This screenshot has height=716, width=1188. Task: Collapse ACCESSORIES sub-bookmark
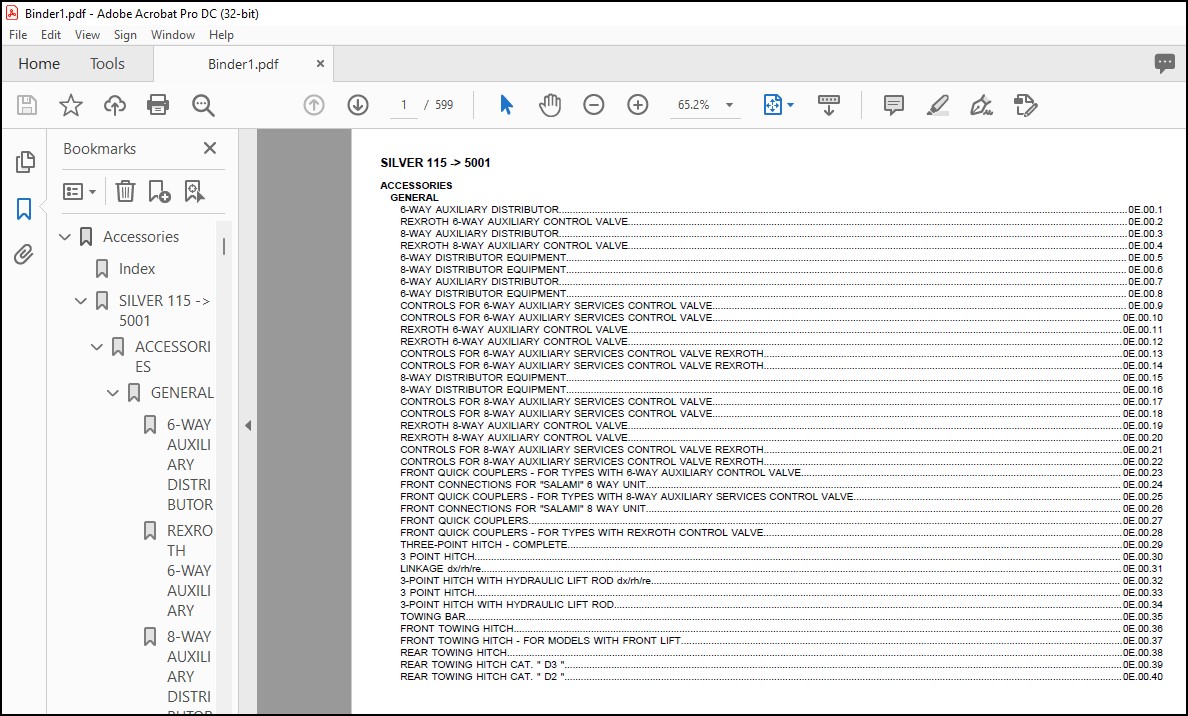(x=97, y=347)
